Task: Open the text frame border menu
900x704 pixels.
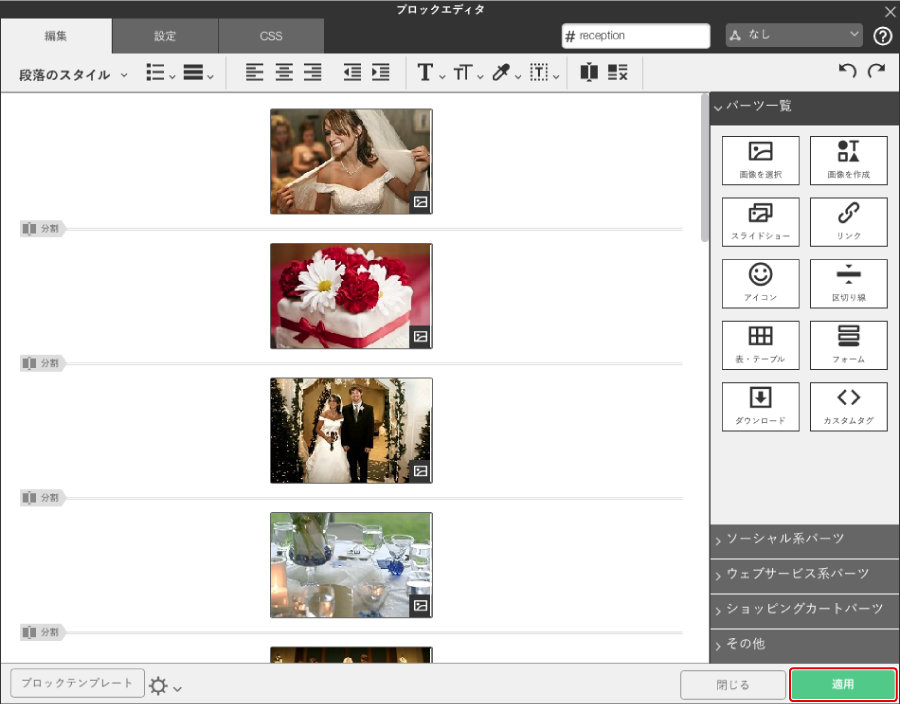Action: [544, 73]
